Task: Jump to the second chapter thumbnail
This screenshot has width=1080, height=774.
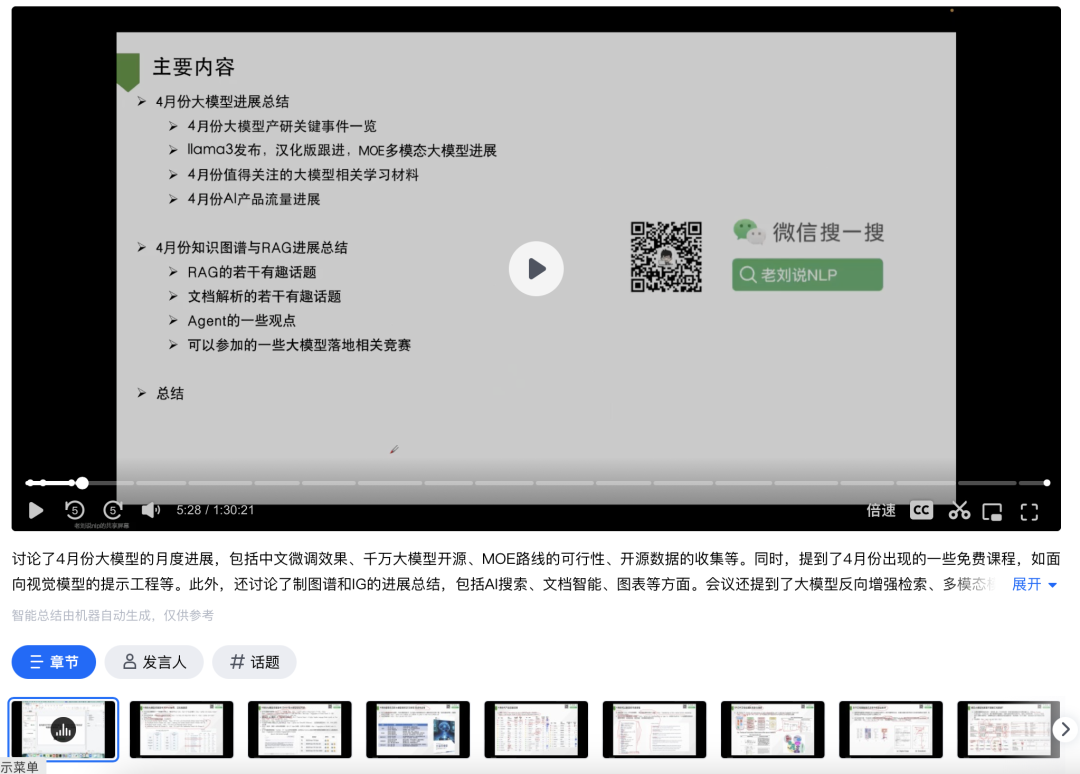Action: 181,729
